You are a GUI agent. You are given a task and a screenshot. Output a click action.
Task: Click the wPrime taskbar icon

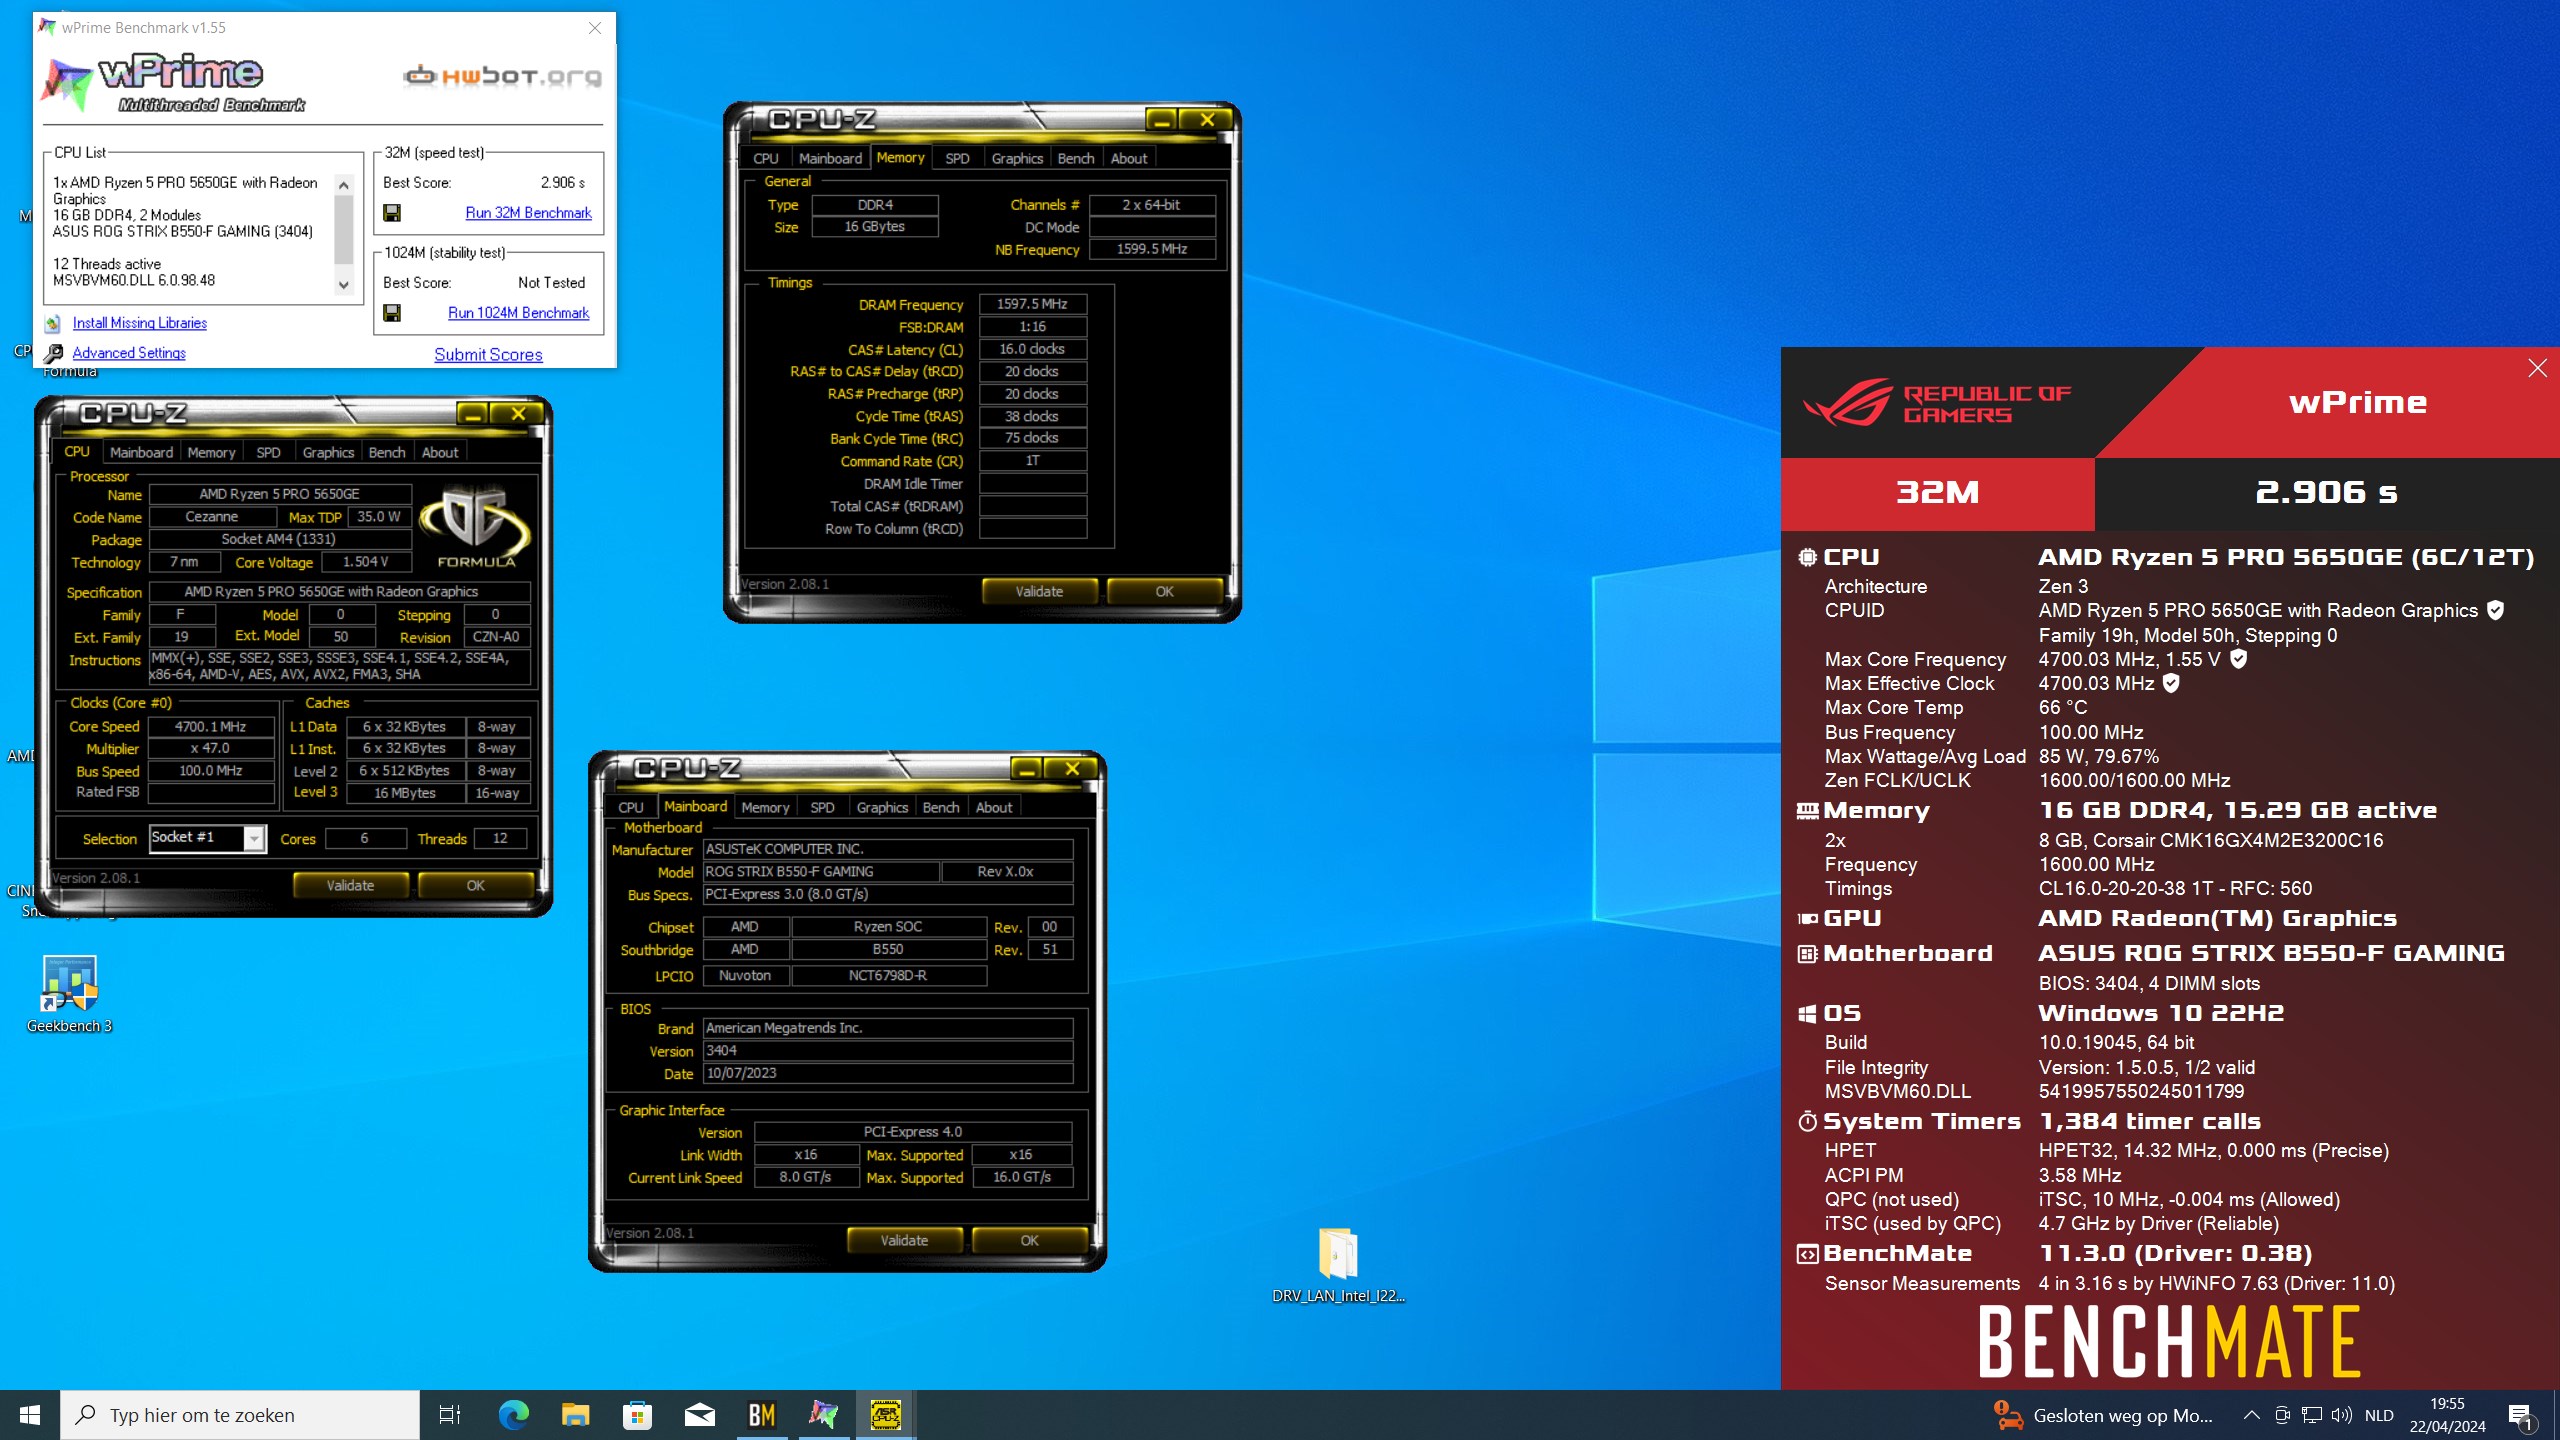823,1415
